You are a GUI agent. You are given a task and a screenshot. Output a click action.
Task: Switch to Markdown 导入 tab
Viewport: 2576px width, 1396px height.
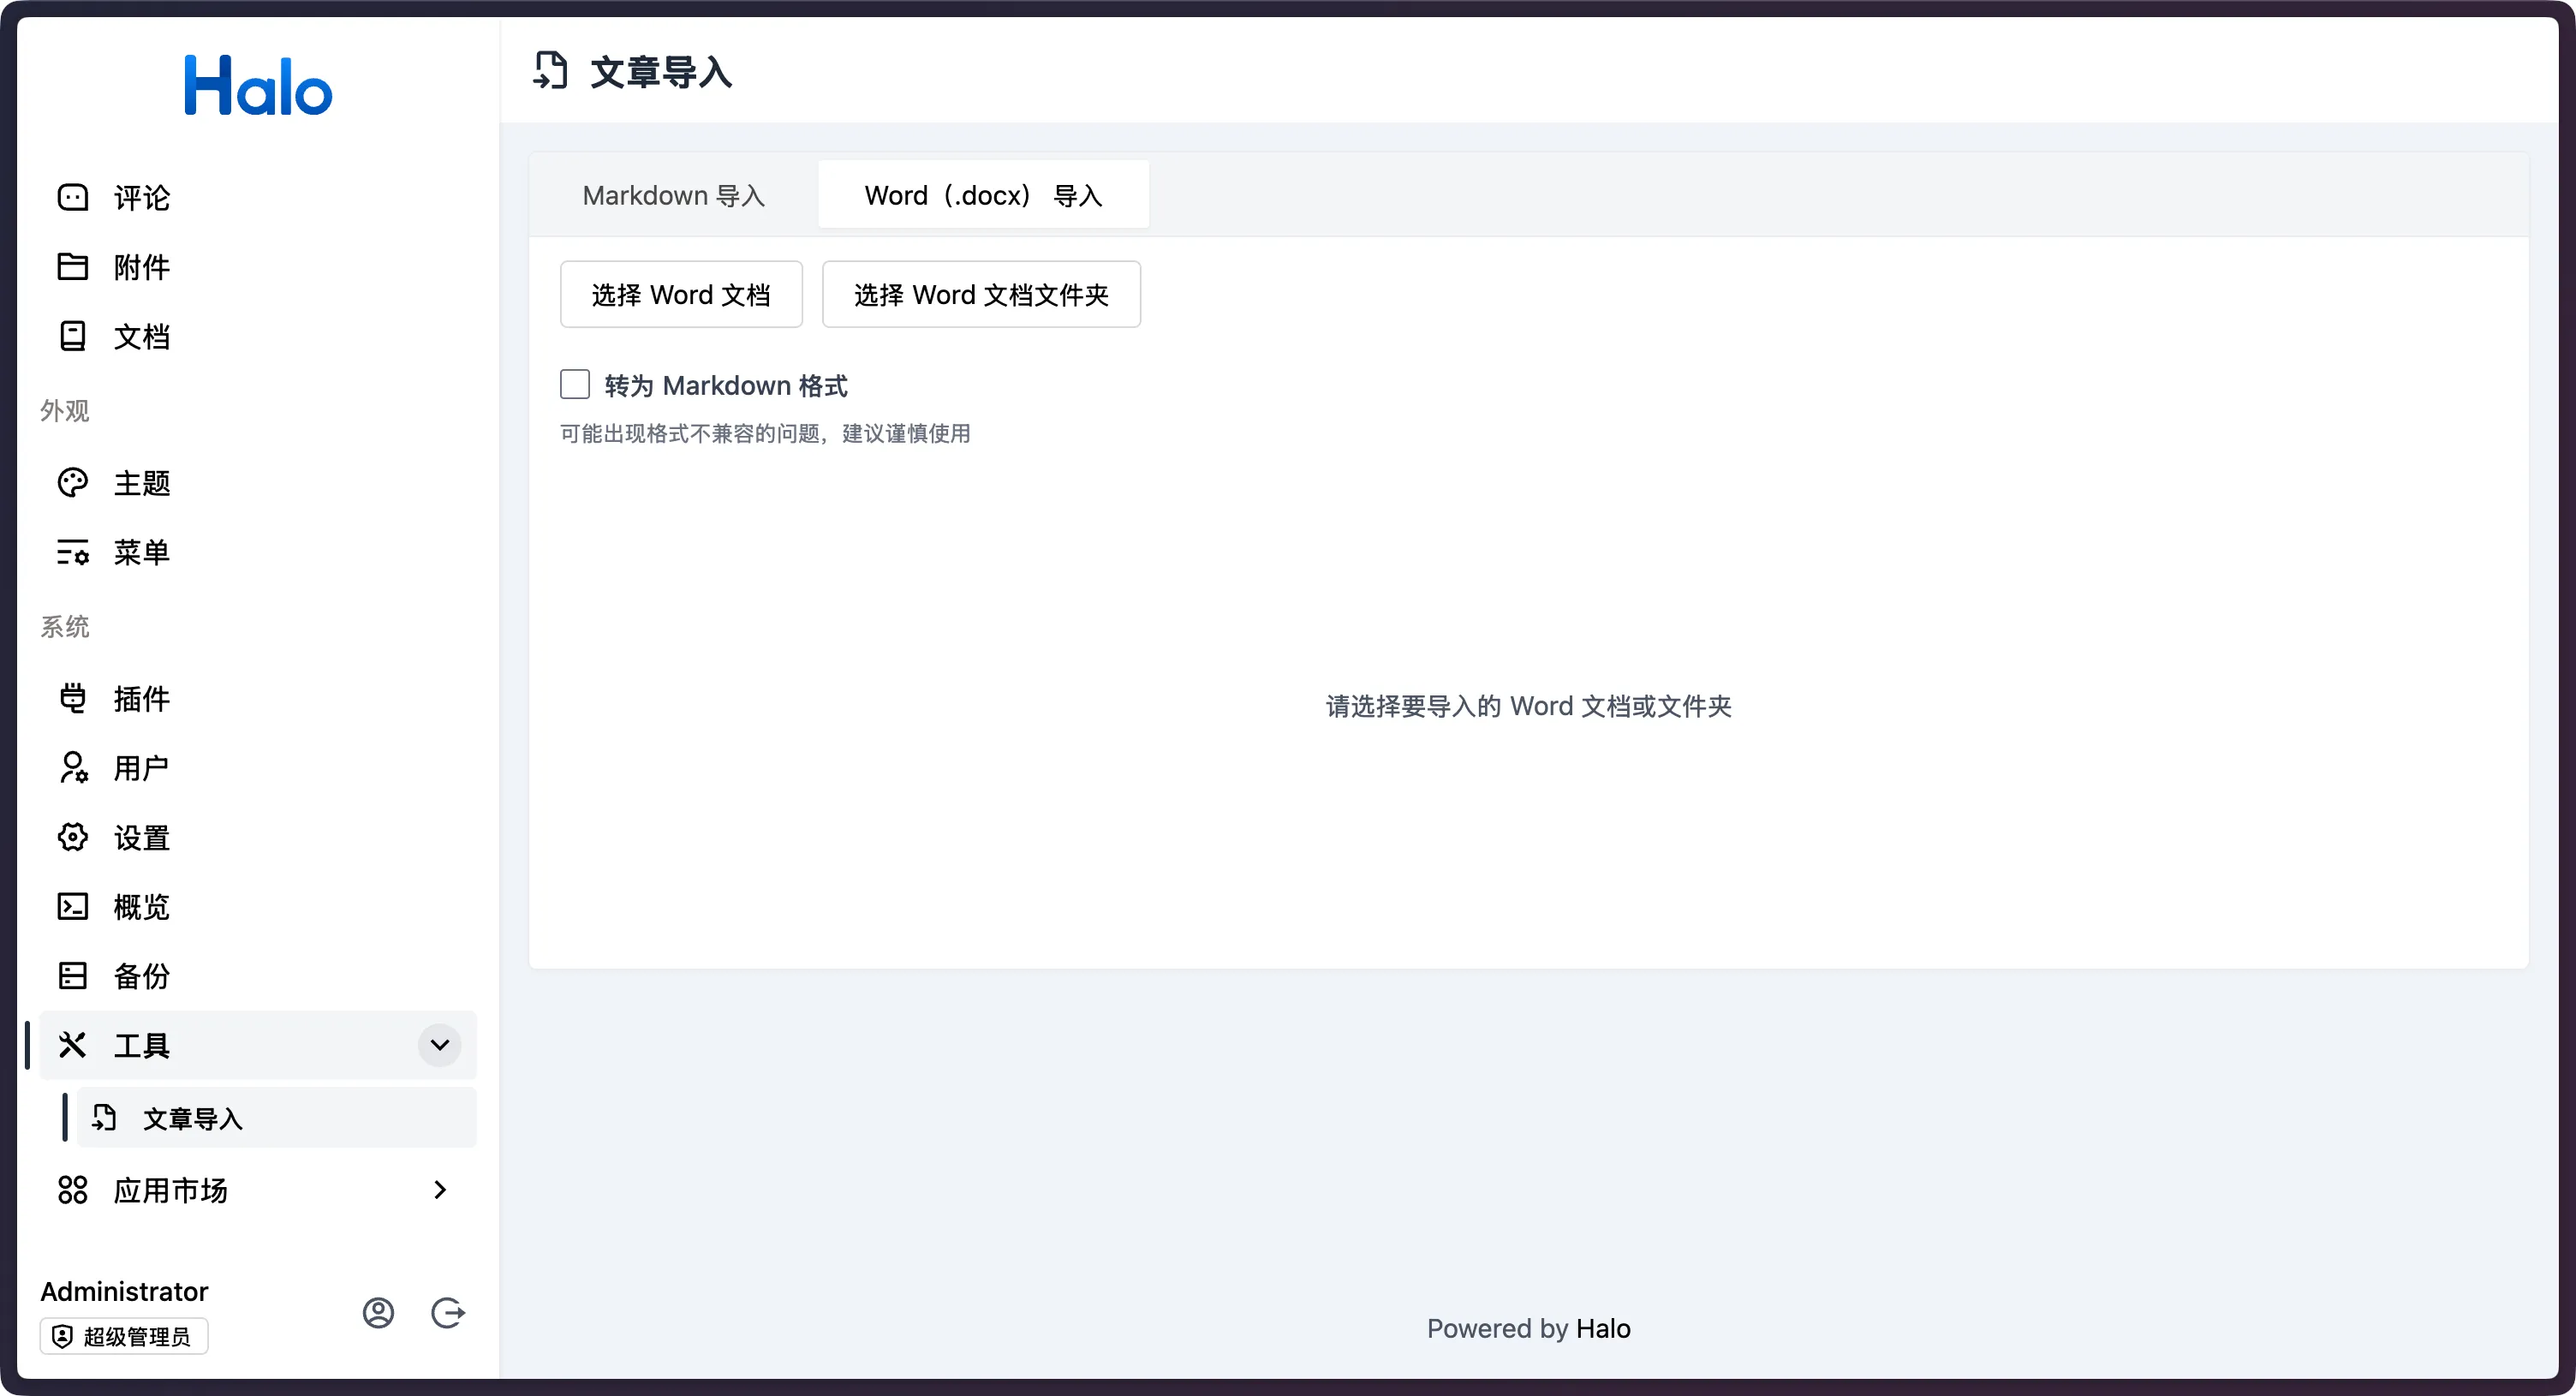tap(673, 195)
